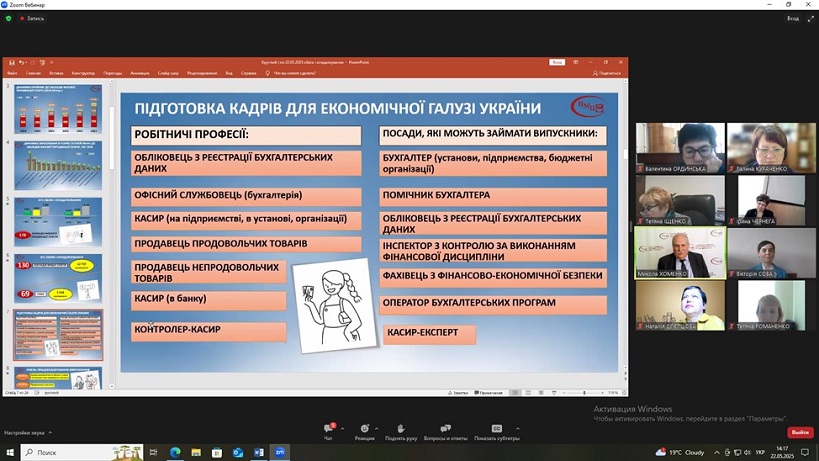Click the Windows Start button
Image resolution: width=819 pixels, height=461 pixels.
click(10, 452)
